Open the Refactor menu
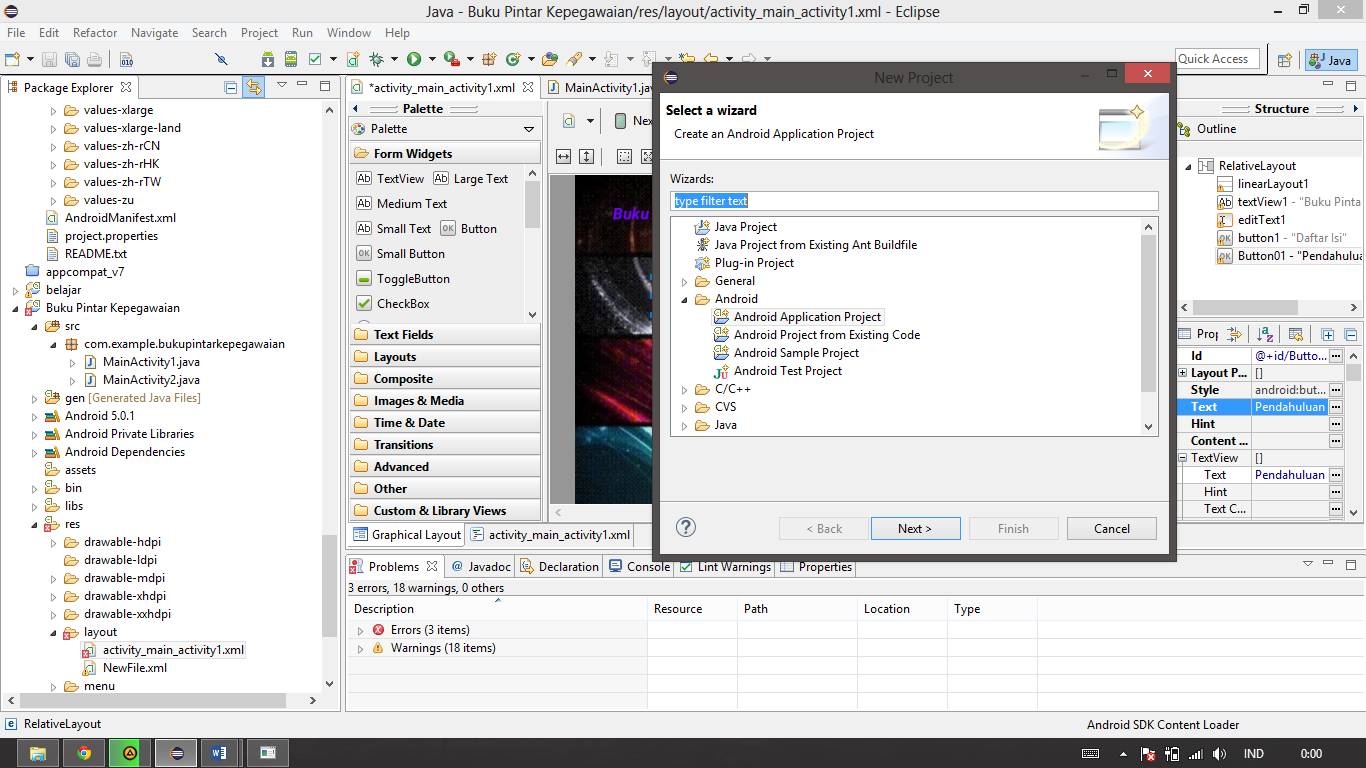The height and width of the screenshot is (768, 1366). point(95,33)
